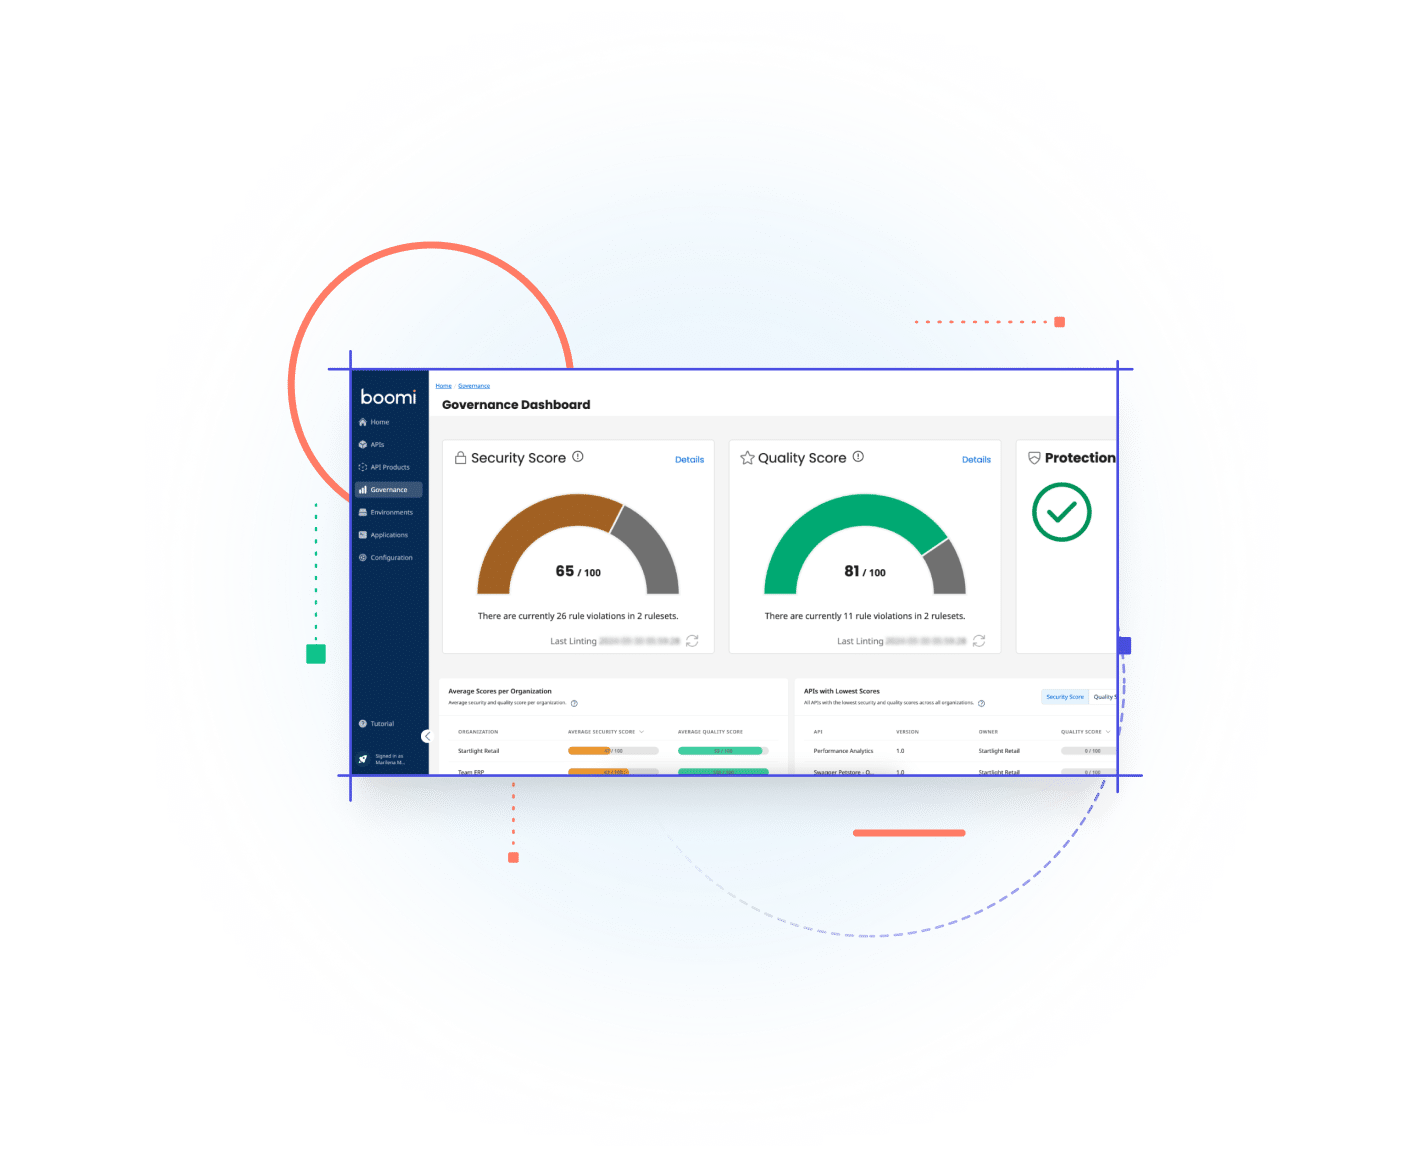Click the Security Score gauge showing 65 / 100
Screen dimensions: 1418x1155
click(x=578, y=545)
